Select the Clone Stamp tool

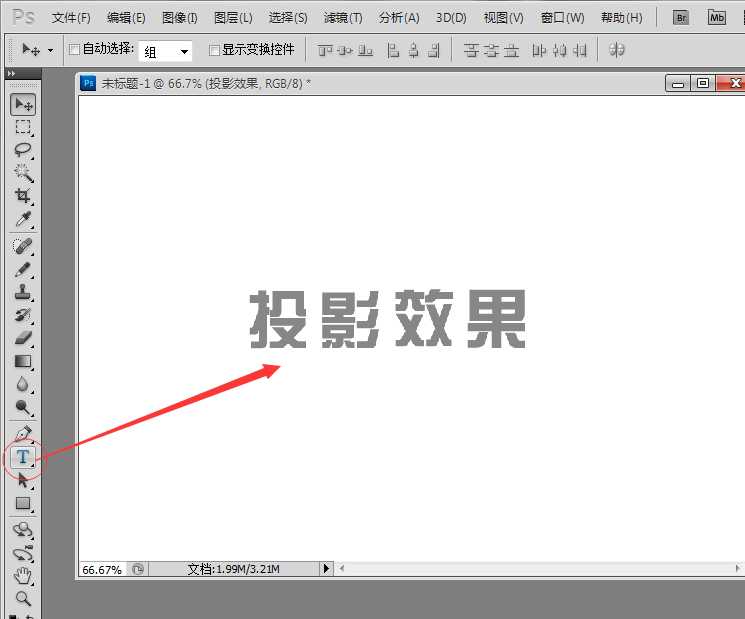(23, 292)
